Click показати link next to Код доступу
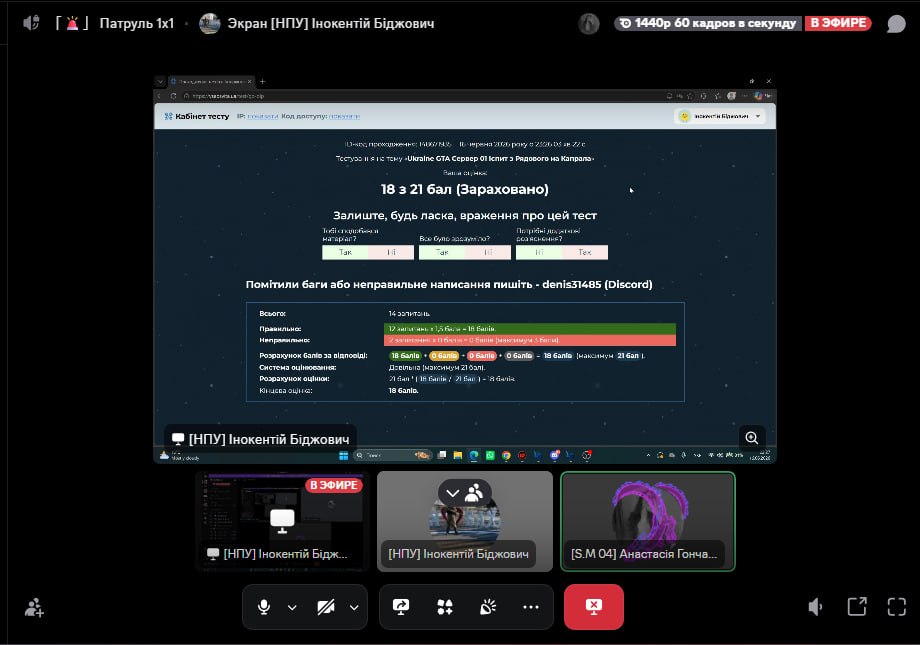920x645 pixels. (344, 116)
